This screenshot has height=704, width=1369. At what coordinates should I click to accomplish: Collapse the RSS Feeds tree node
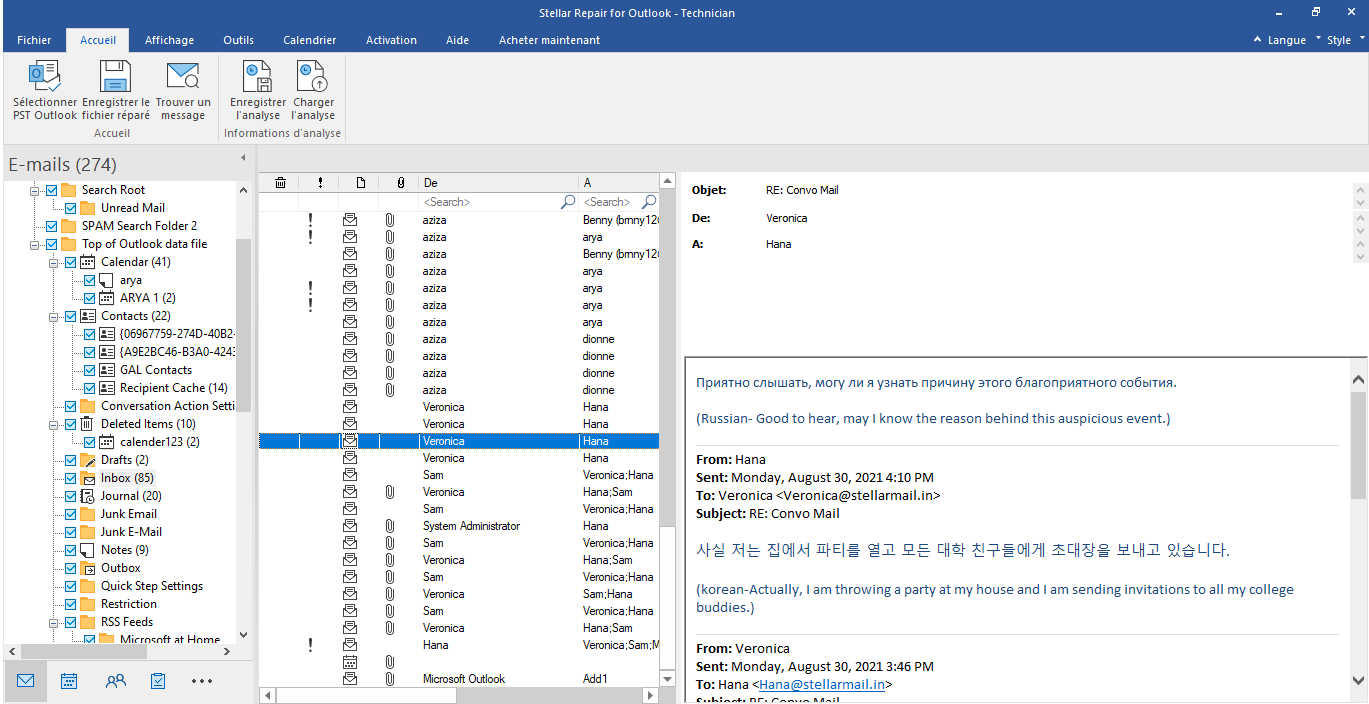click(x=54, y=622)
